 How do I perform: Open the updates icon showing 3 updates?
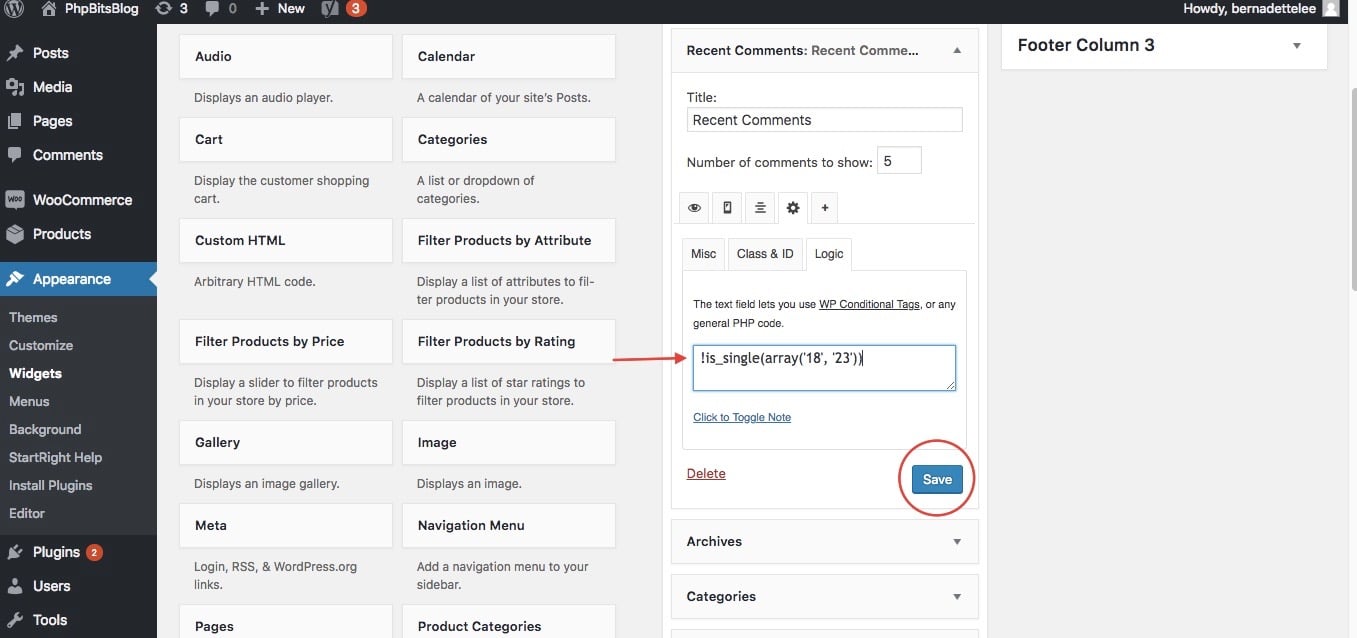[168, 10]
